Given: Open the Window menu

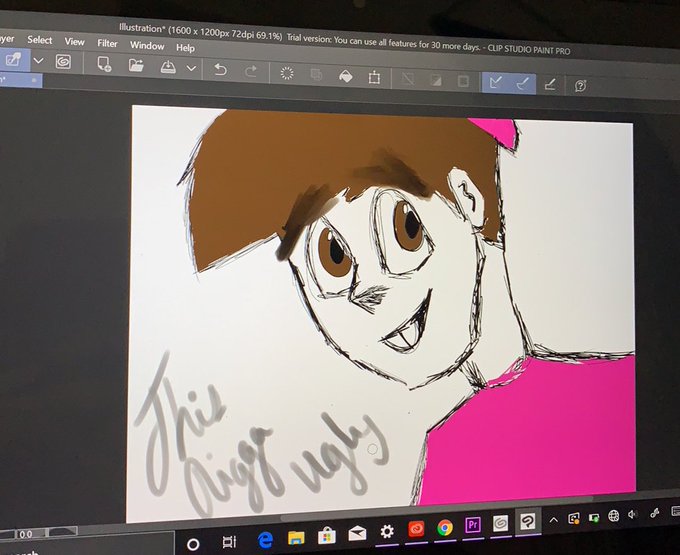Looking at the screenshot, I should click(147, 46).
